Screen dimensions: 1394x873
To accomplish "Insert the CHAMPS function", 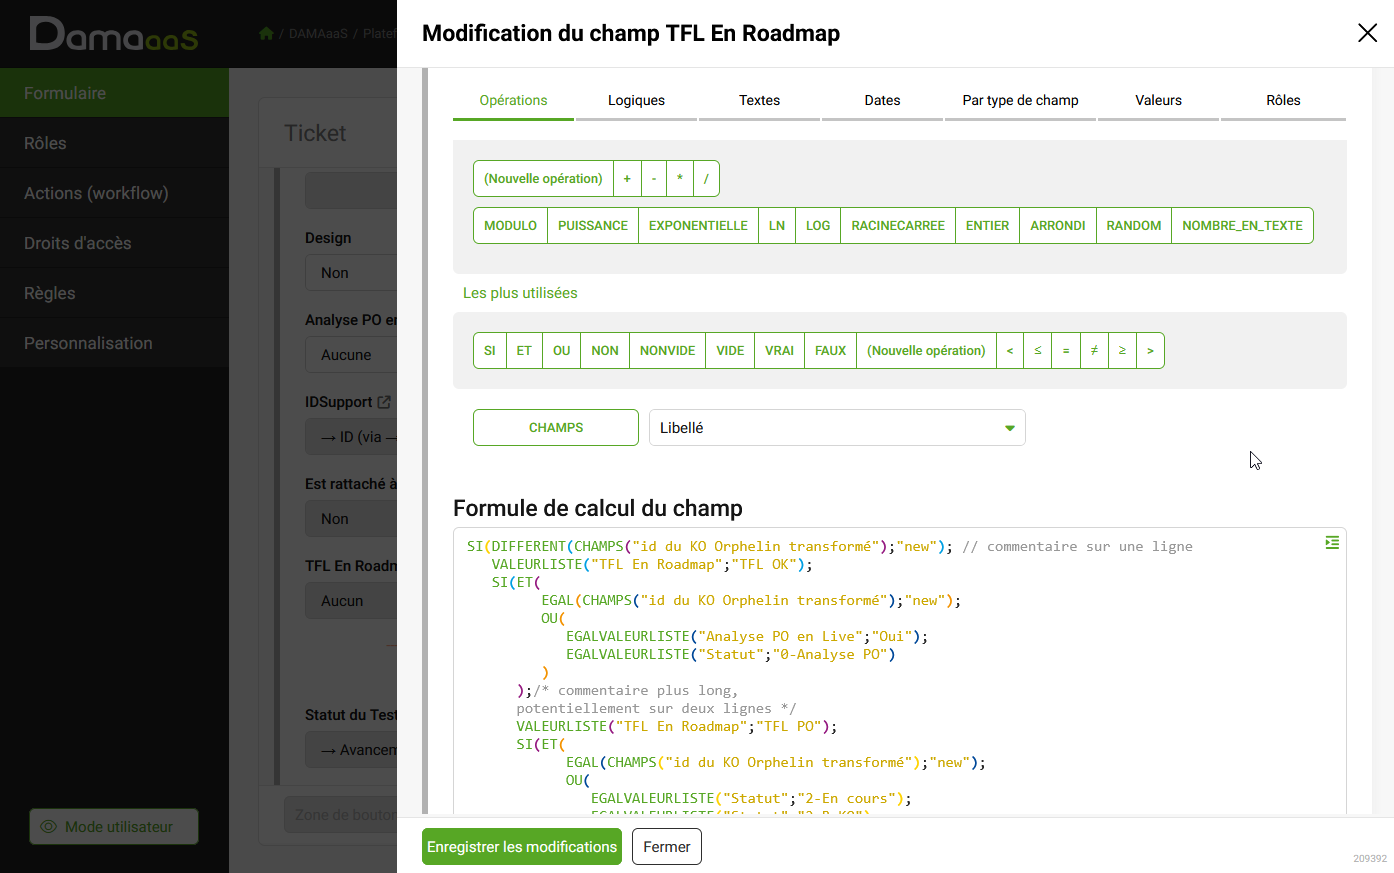I will [x=556, y=428].
